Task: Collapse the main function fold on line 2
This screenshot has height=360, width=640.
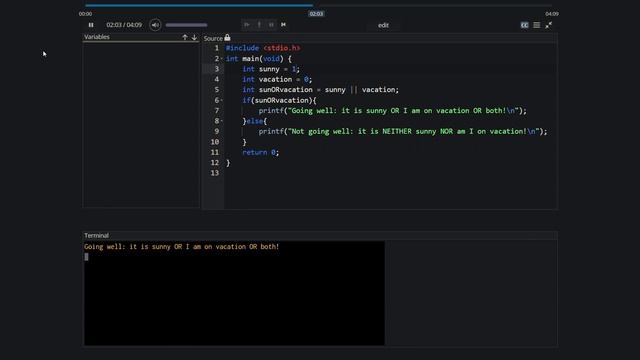Action: [x=222, y=59]
